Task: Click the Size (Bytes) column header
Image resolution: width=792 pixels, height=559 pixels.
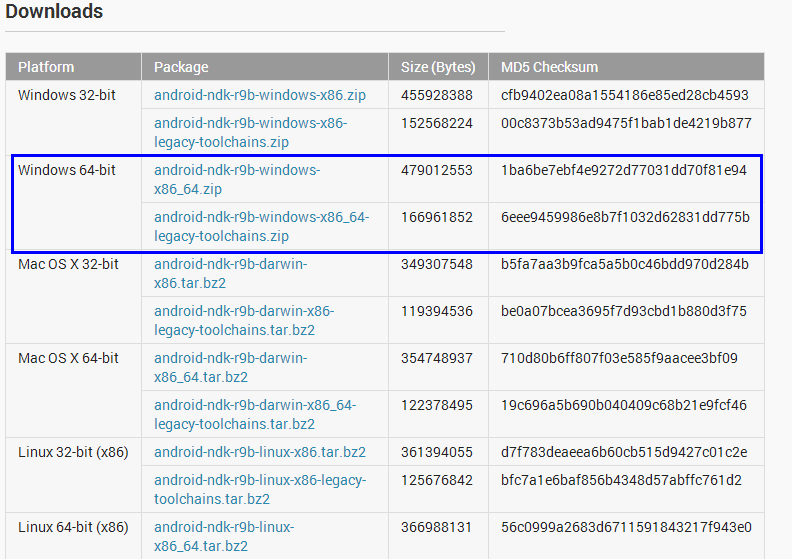Action: click(438, 67)
